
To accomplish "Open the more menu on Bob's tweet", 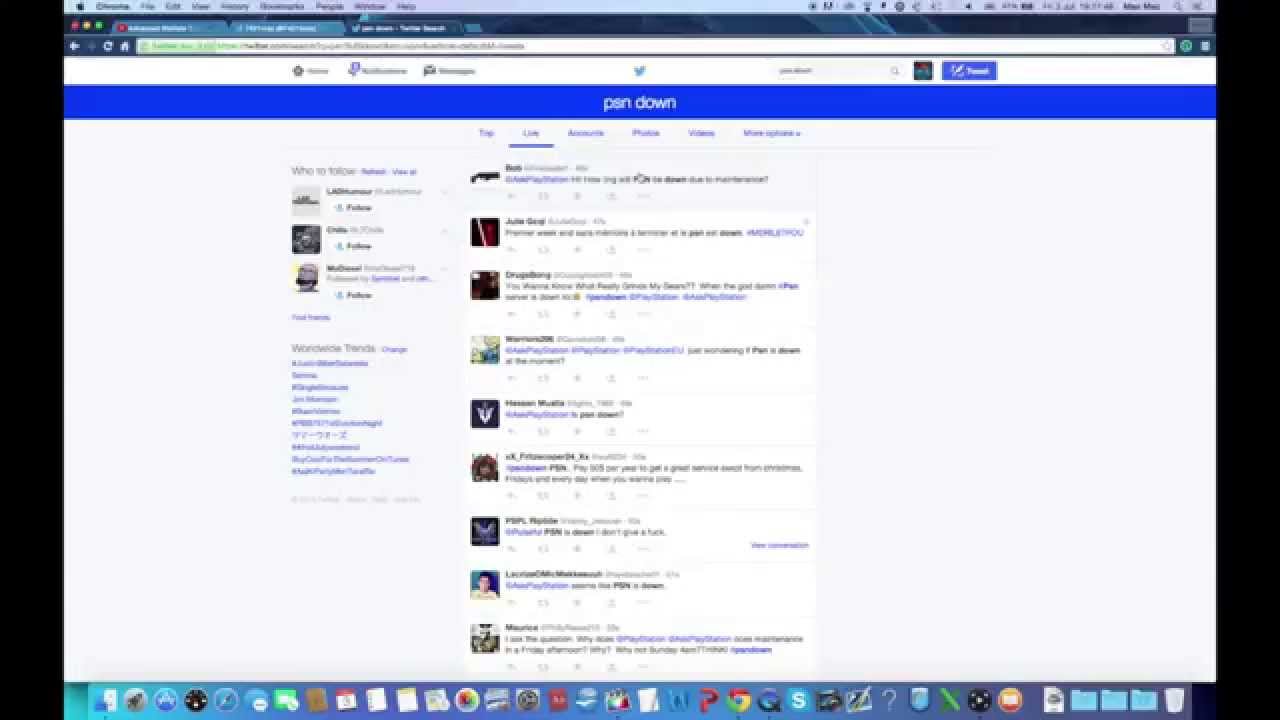I will pos(643,196).
